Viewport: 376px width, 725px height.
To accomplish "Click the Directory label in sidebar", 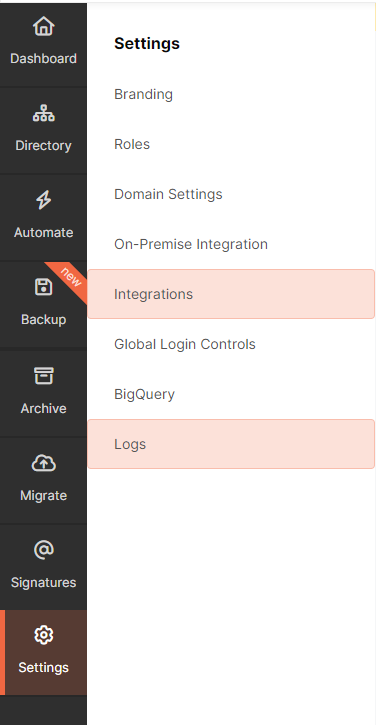I will point(43,146).
